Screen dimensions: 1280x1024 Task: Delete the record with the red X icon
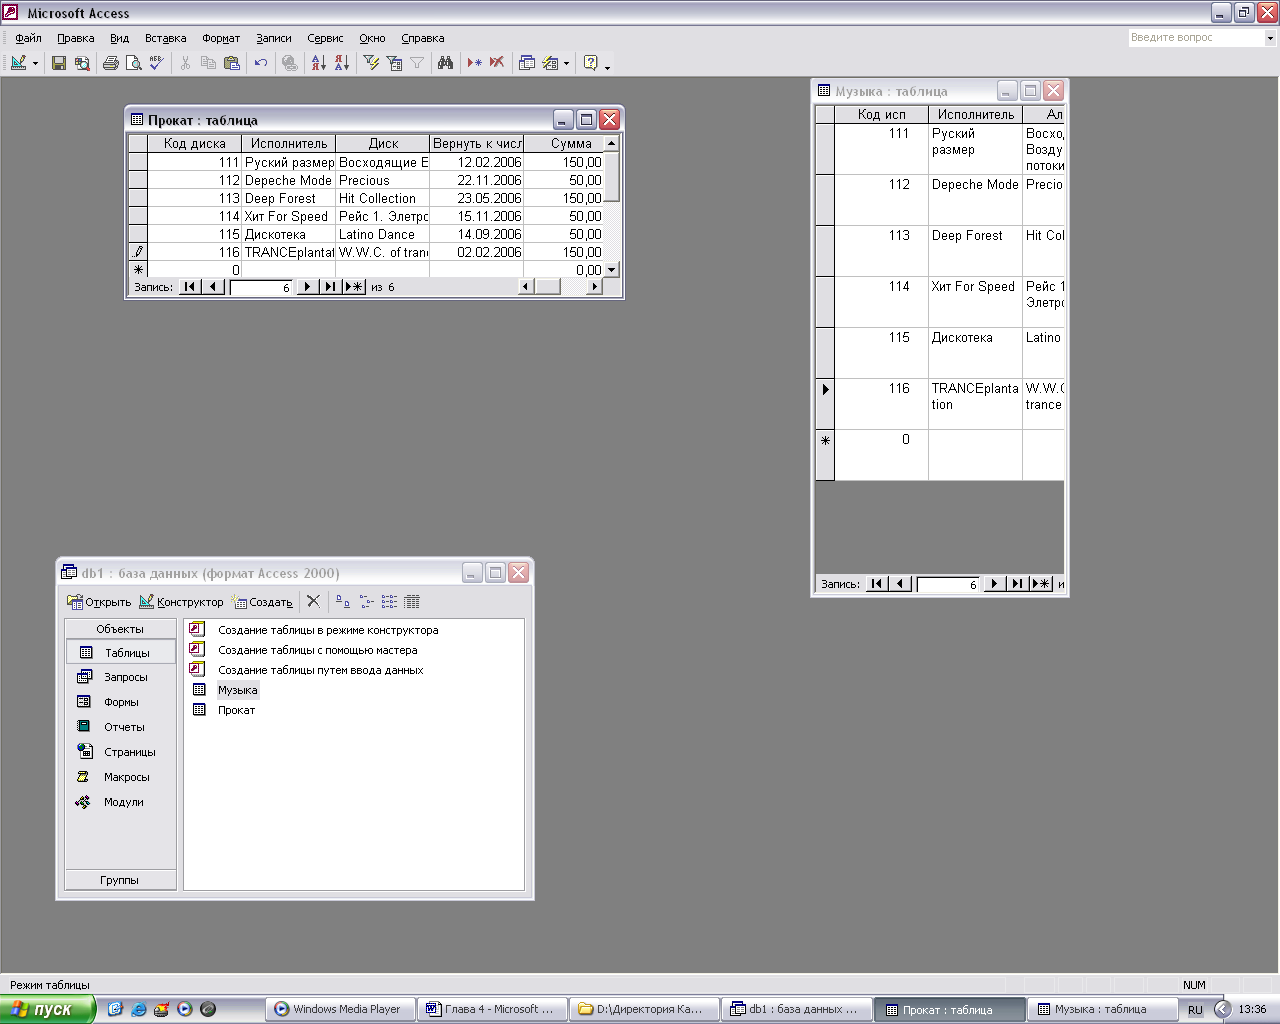(x=497, y=63)
